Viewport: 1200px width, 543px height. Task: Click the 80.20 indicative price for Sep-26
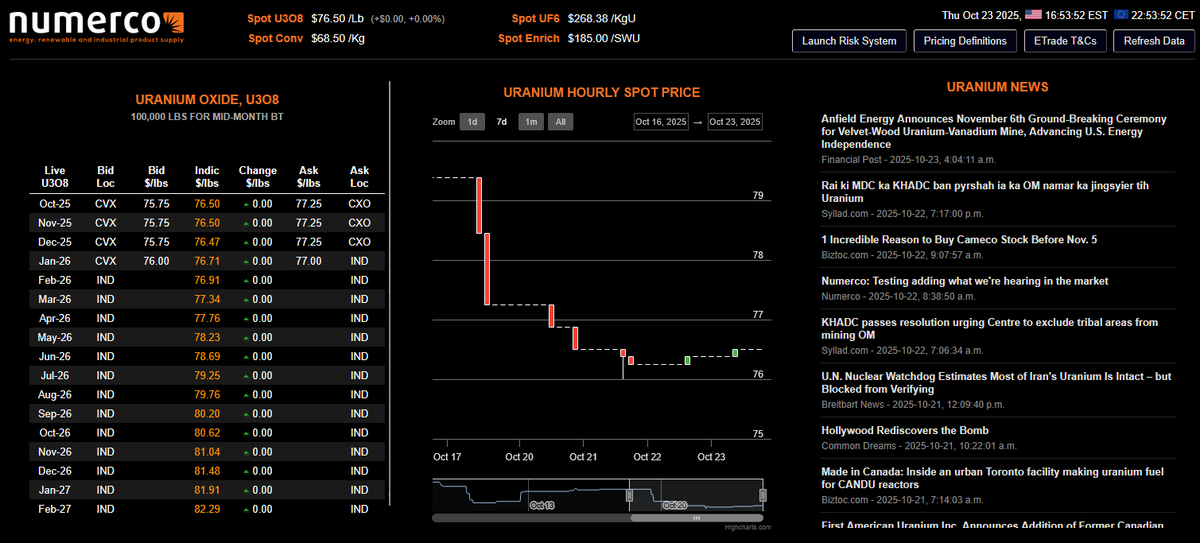pyautogui.click(x=207, y=413)
